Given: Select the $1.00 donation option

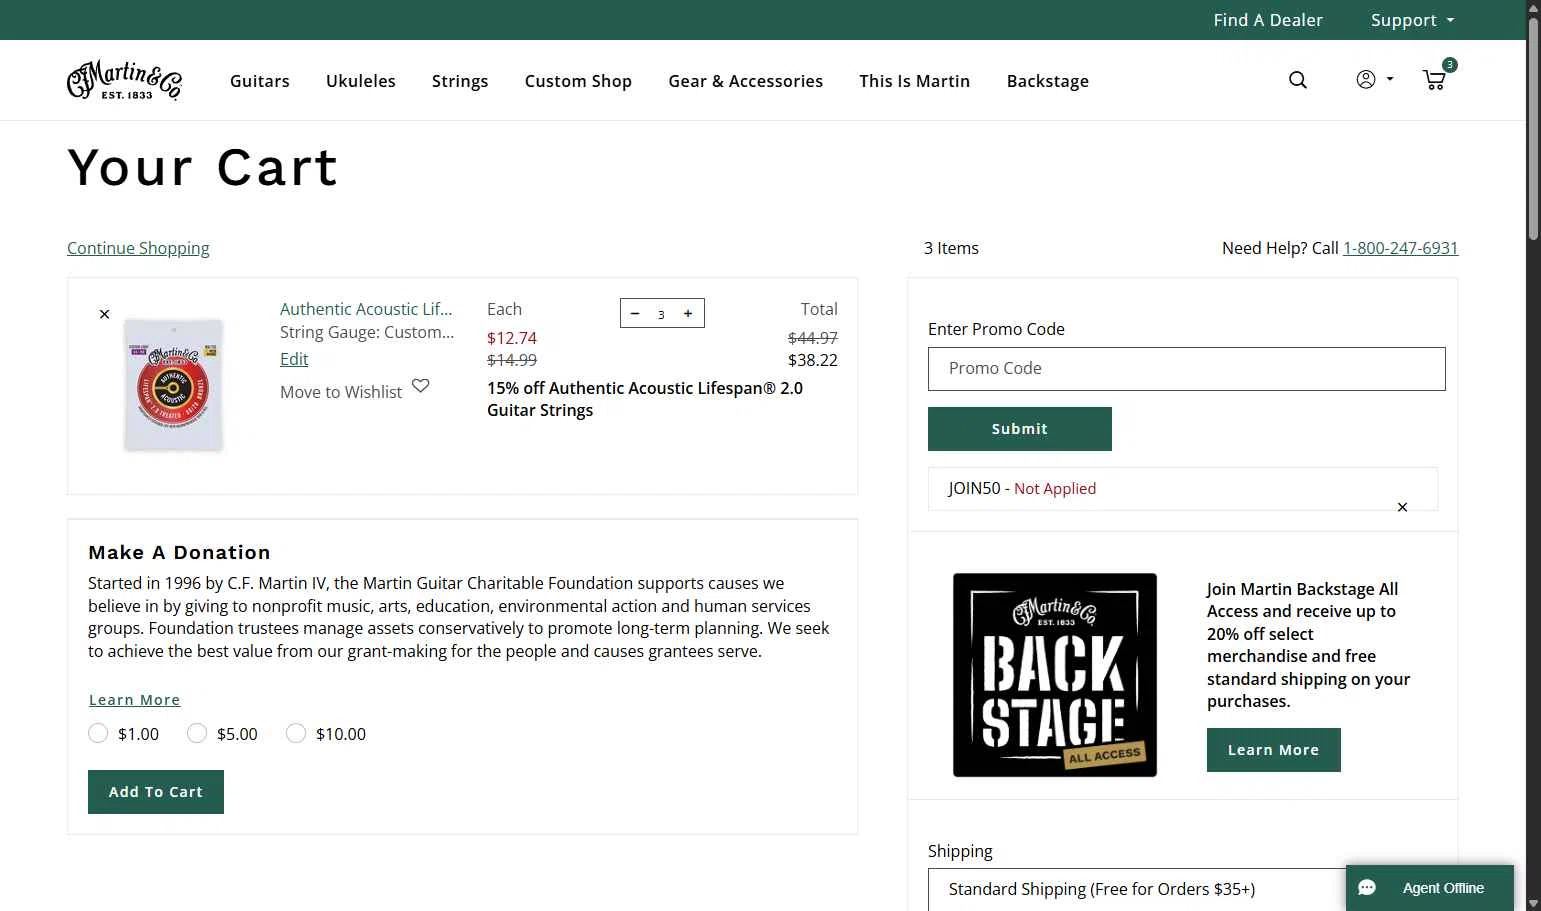Looking at the screenshot, I should (x=98, y=733).
